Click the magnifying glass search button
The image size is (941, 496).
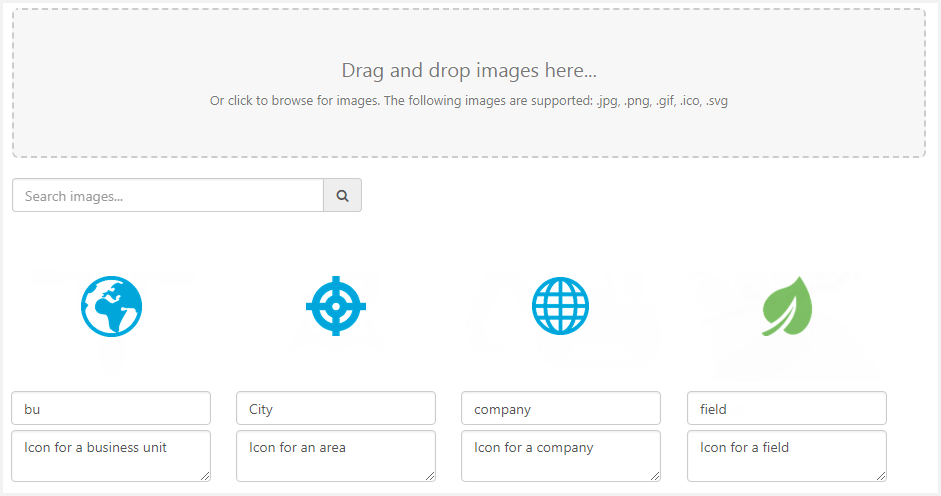pos(343,195)
